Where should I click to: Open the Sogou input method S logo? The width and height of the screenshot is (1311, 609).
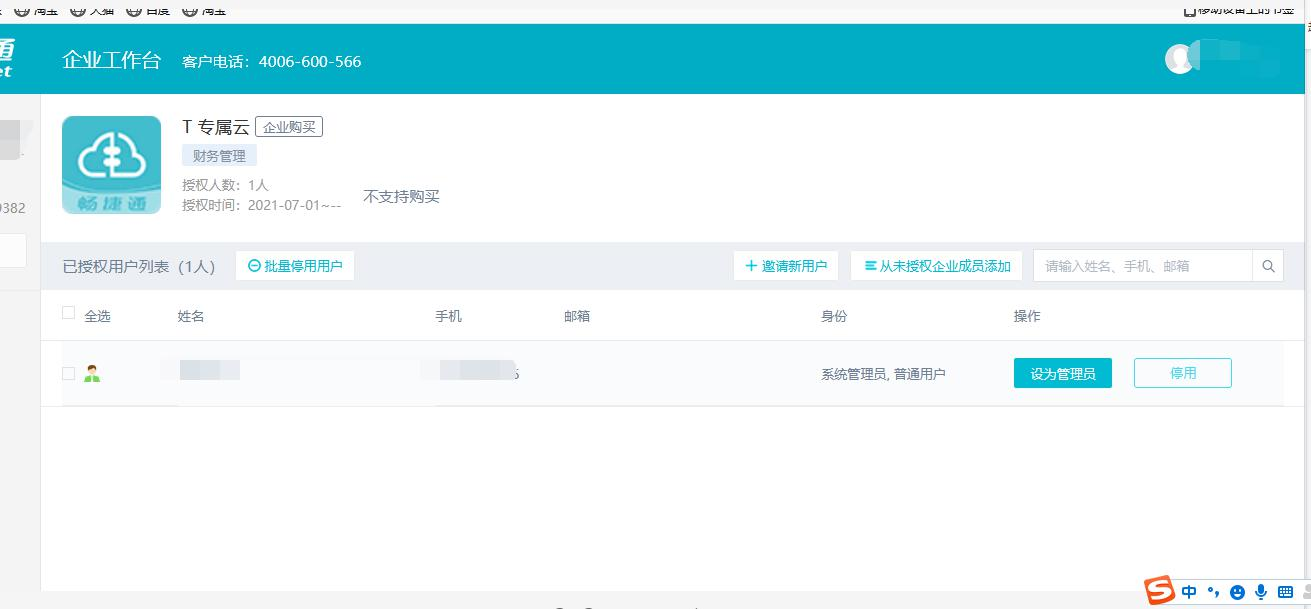pyautogui.click(x=1160, y=591)
